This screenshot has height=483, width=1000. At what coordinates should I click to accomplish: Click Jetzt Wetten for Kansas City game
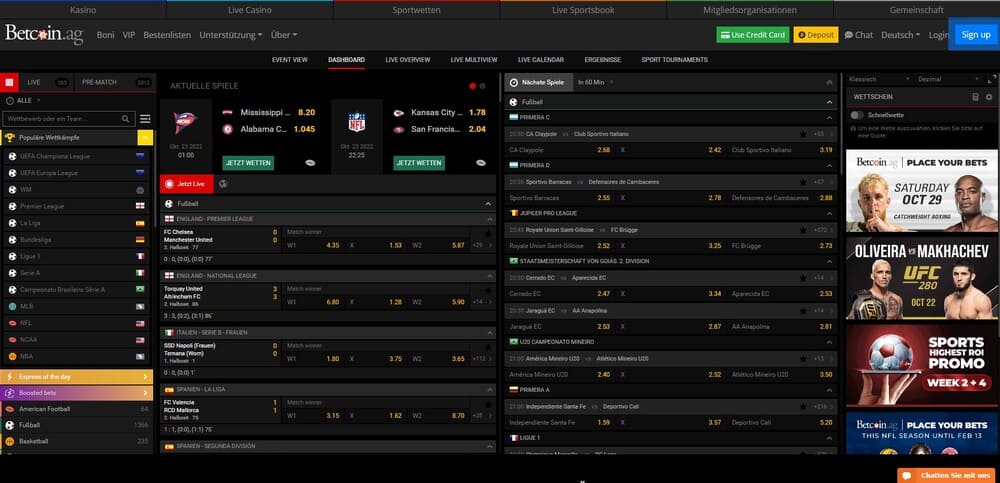[x=419, y=163]
